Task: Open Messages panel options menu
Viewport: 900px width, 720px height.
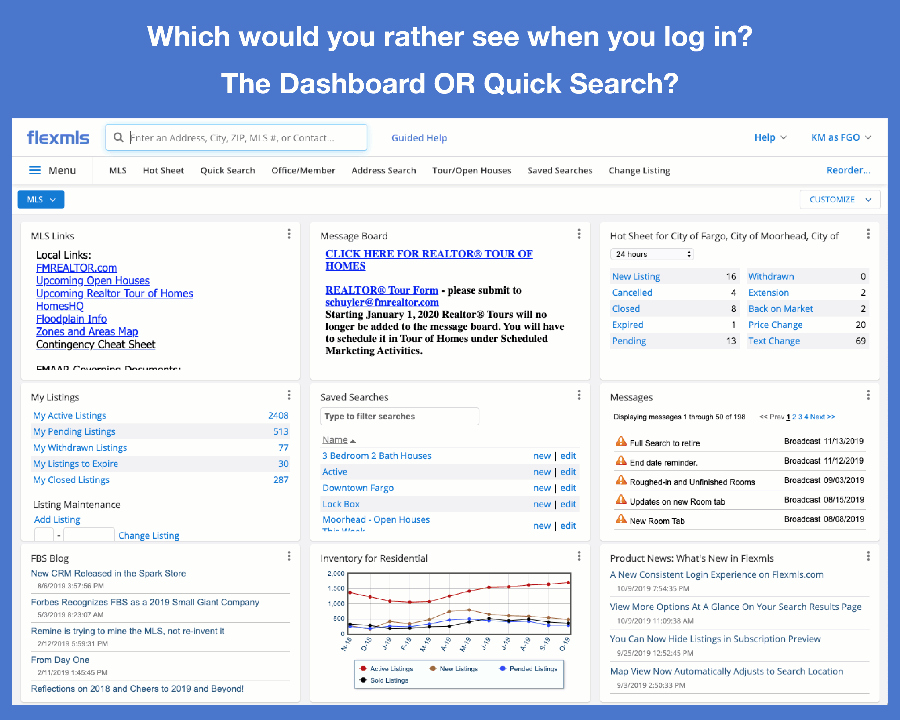Action: tap(868, 395)
